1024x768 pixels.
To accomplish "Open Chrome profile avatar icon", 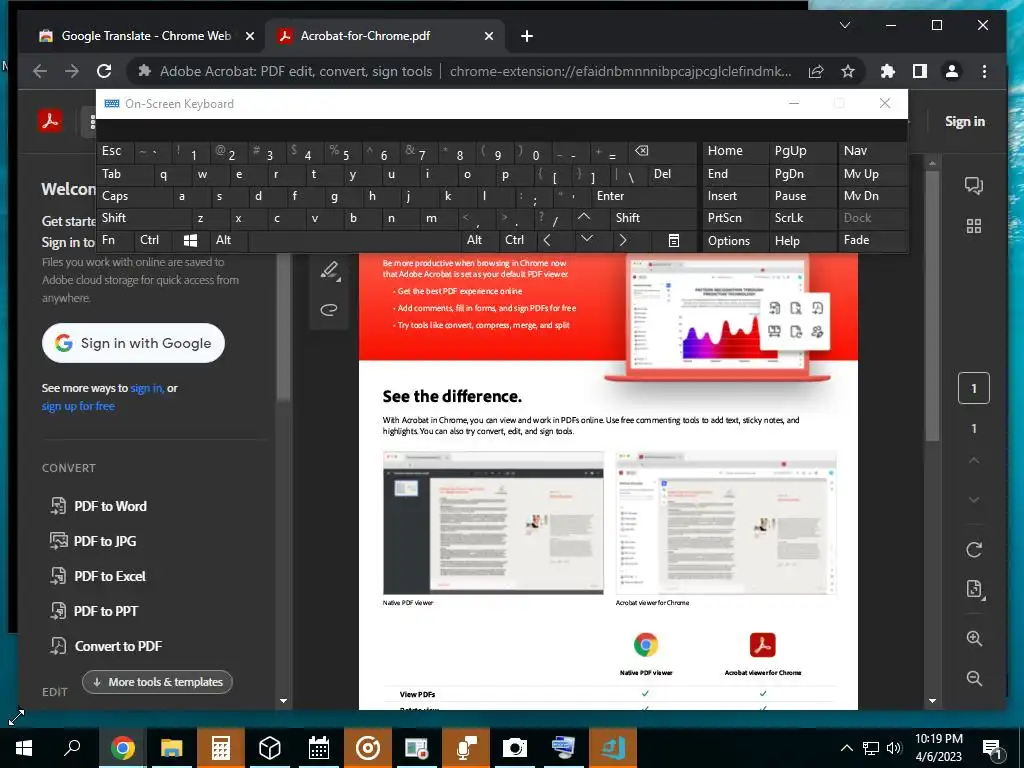I will 952,71.
